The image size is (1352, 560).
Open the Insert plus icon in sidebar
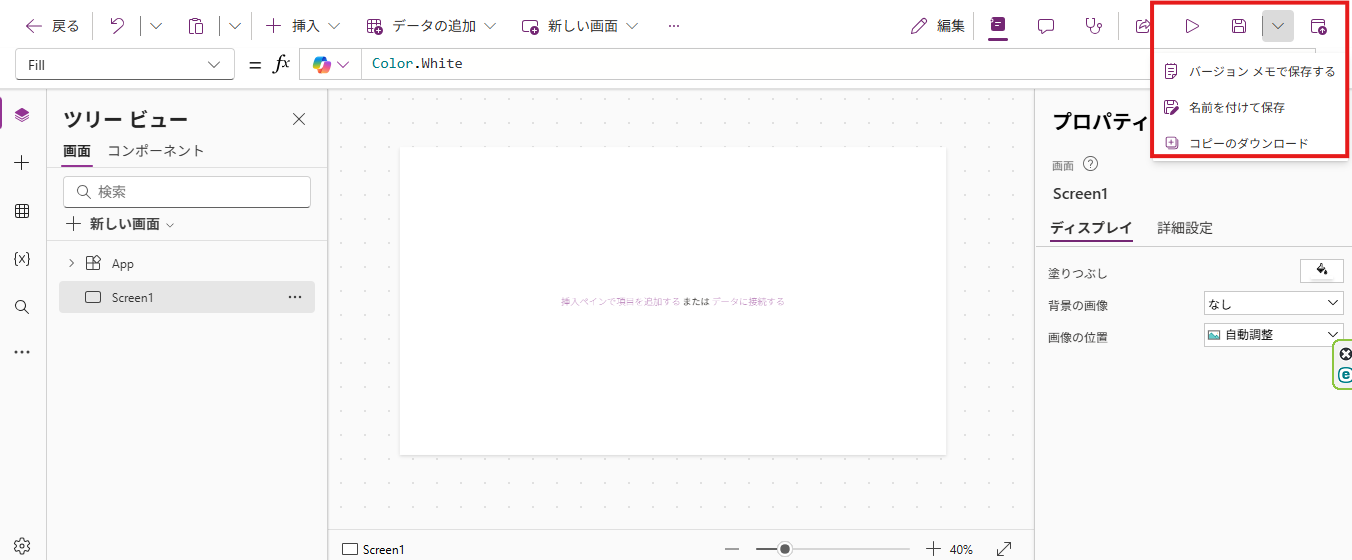[22, 163]
